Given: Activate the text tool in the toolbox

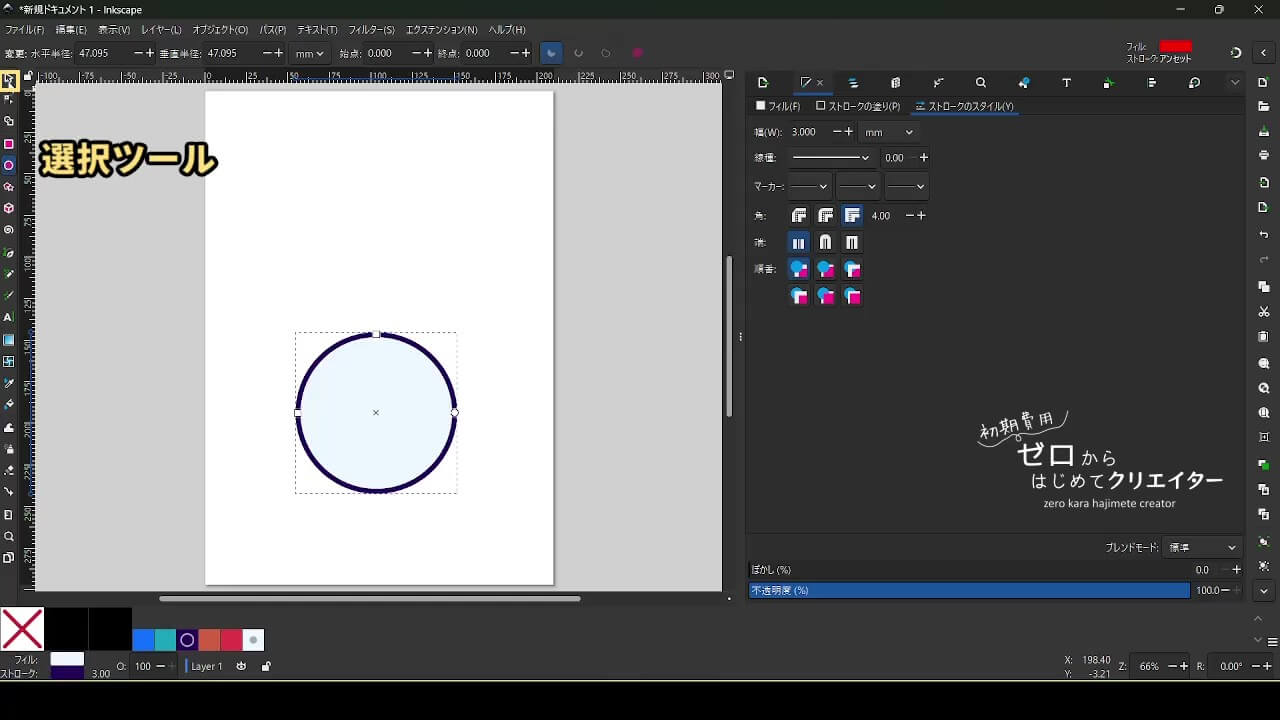Looking at the screenshot, I should tap(9, 317).
